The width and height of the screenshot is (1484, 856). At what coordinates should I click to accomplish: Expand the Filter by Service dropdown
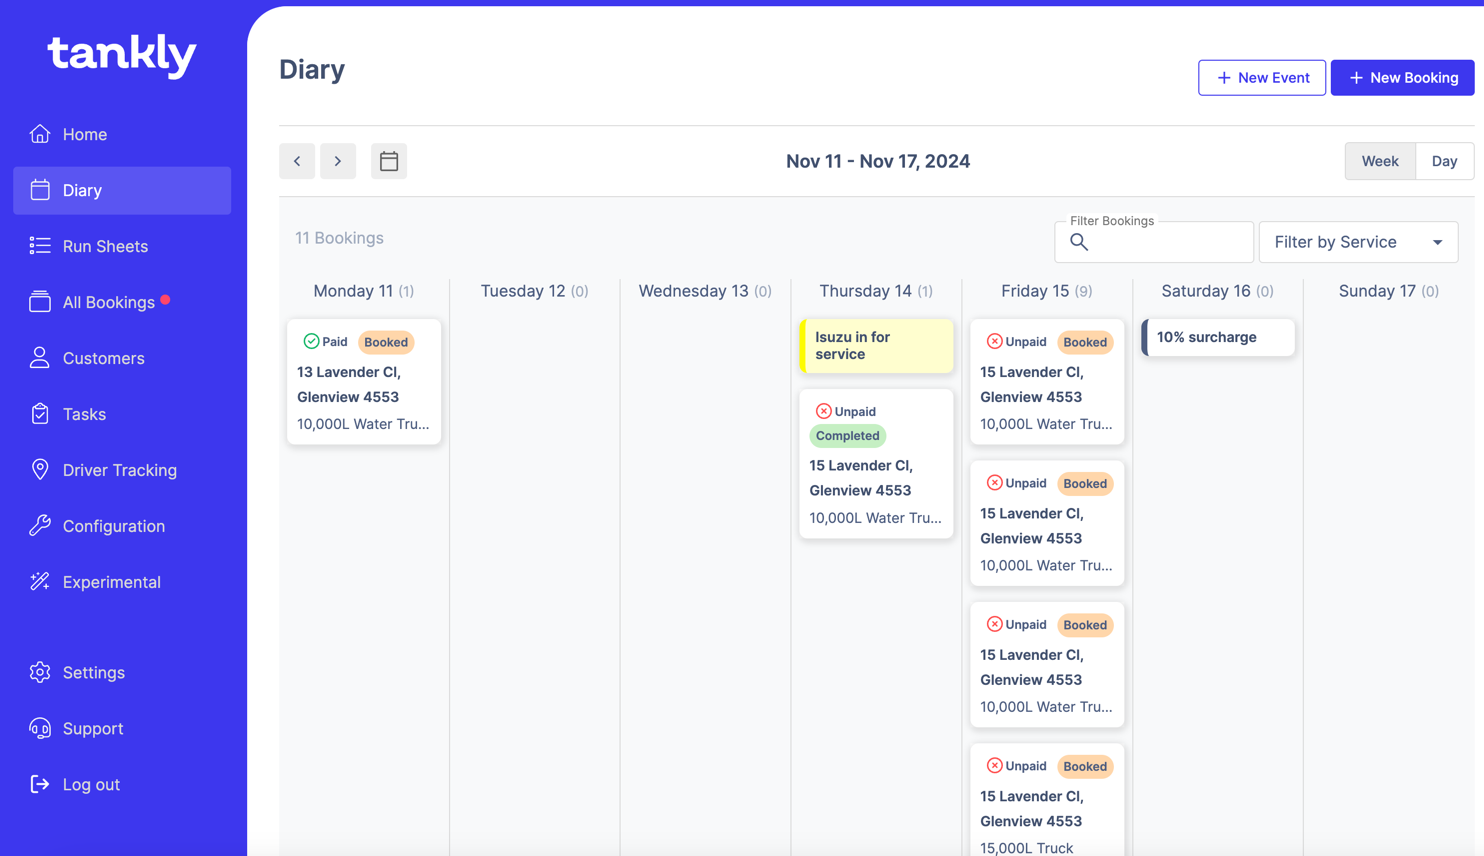pos(1357,242)
